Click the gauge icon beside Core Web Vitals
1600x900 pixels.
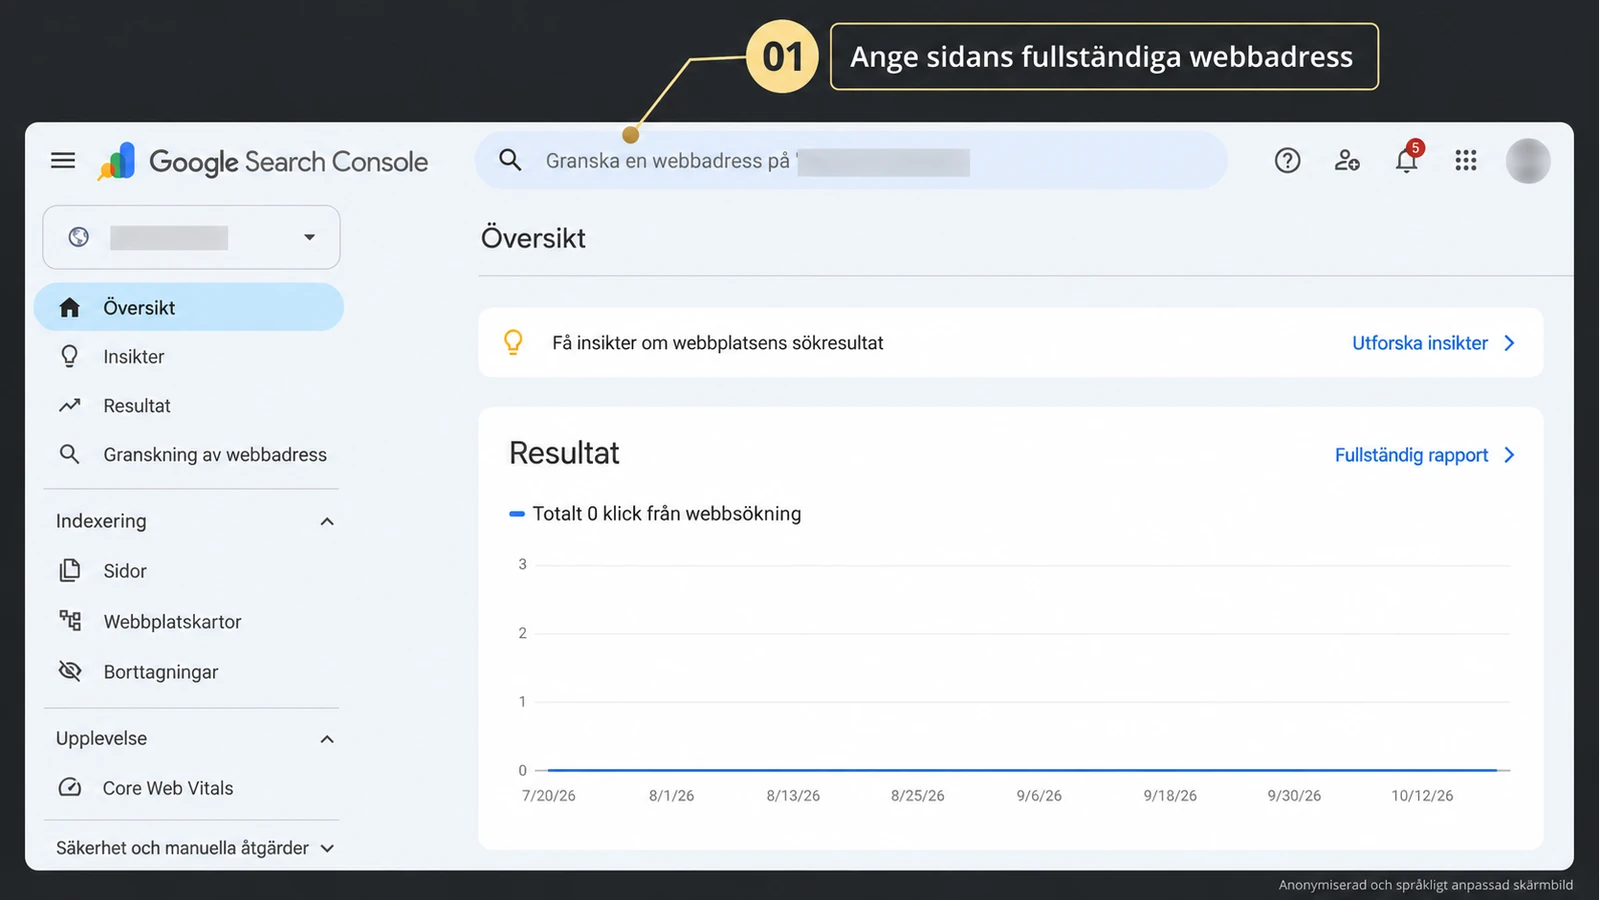tap(69, 787)
